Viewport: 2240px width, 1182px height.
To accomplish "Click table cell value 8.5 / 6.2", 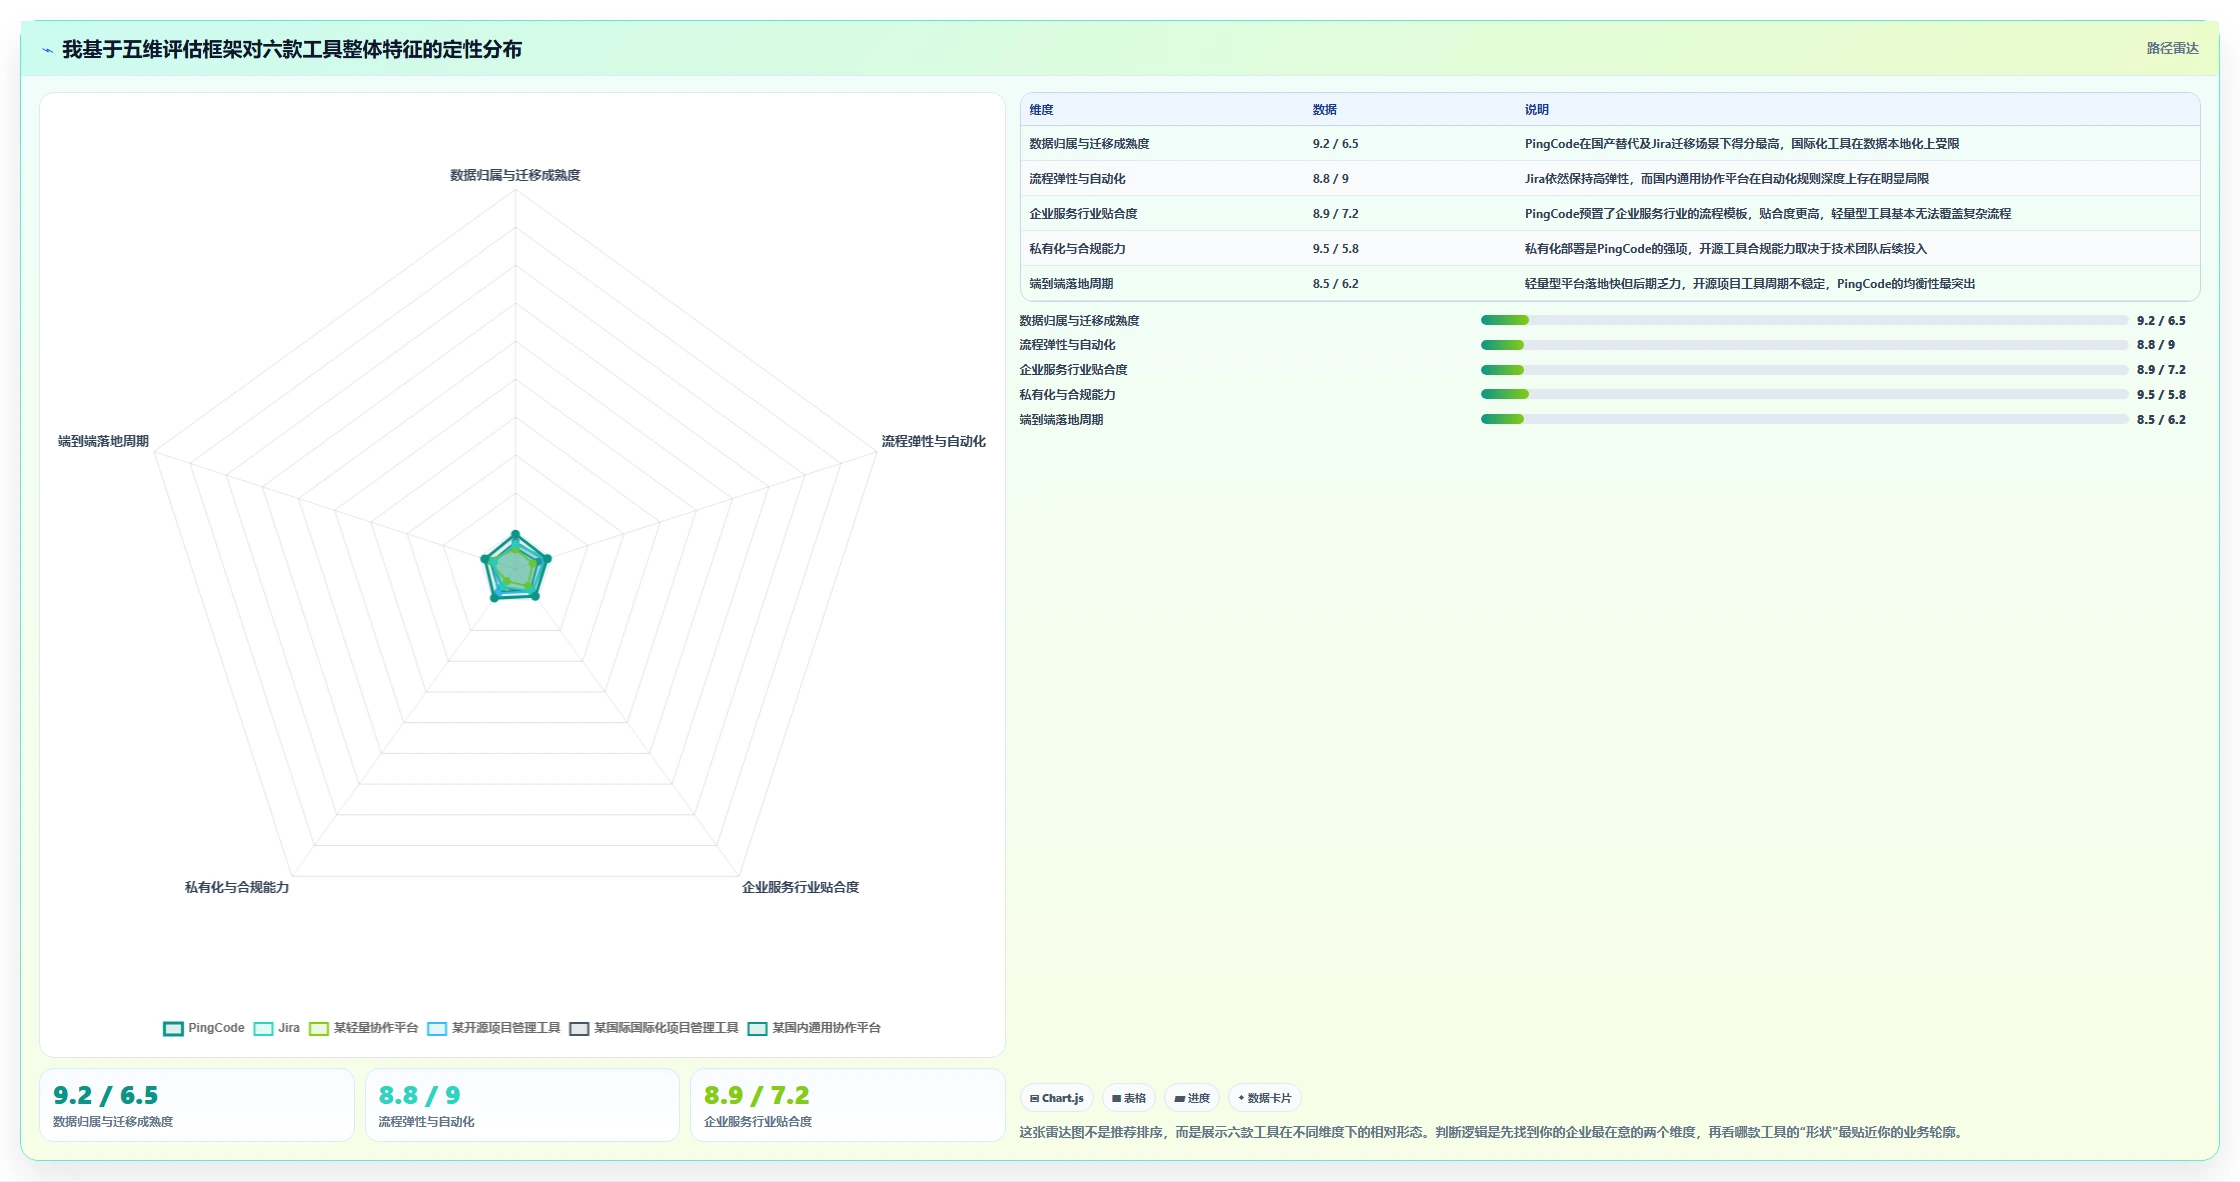I will 1335,284.
